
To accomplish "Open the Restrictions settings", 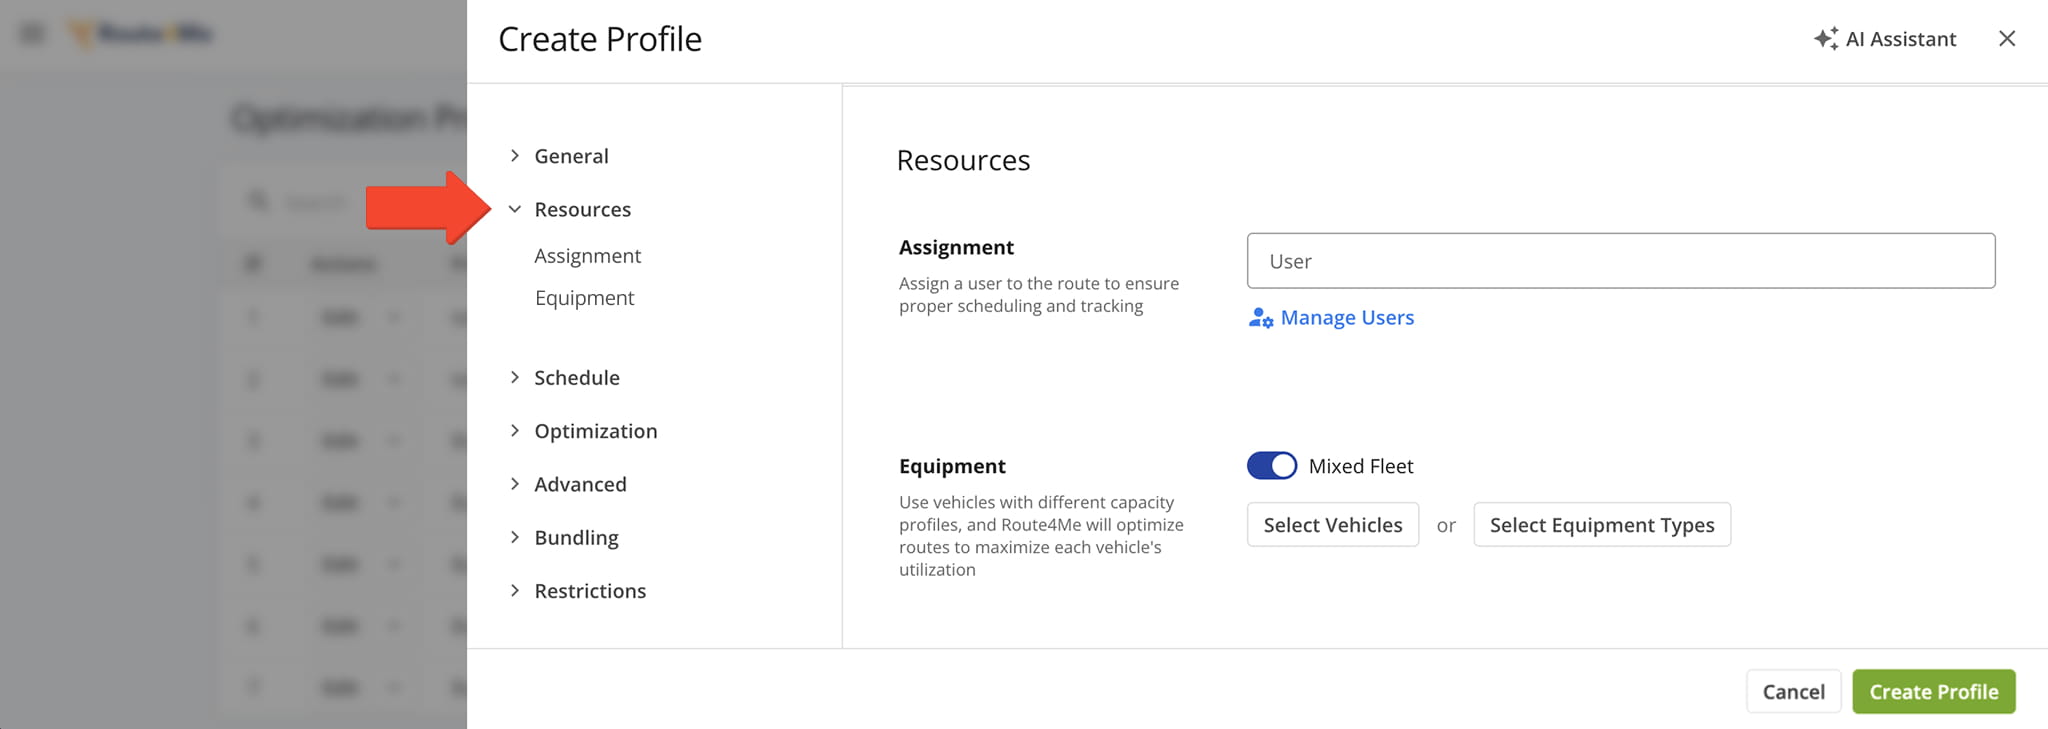I will [590, 591].
